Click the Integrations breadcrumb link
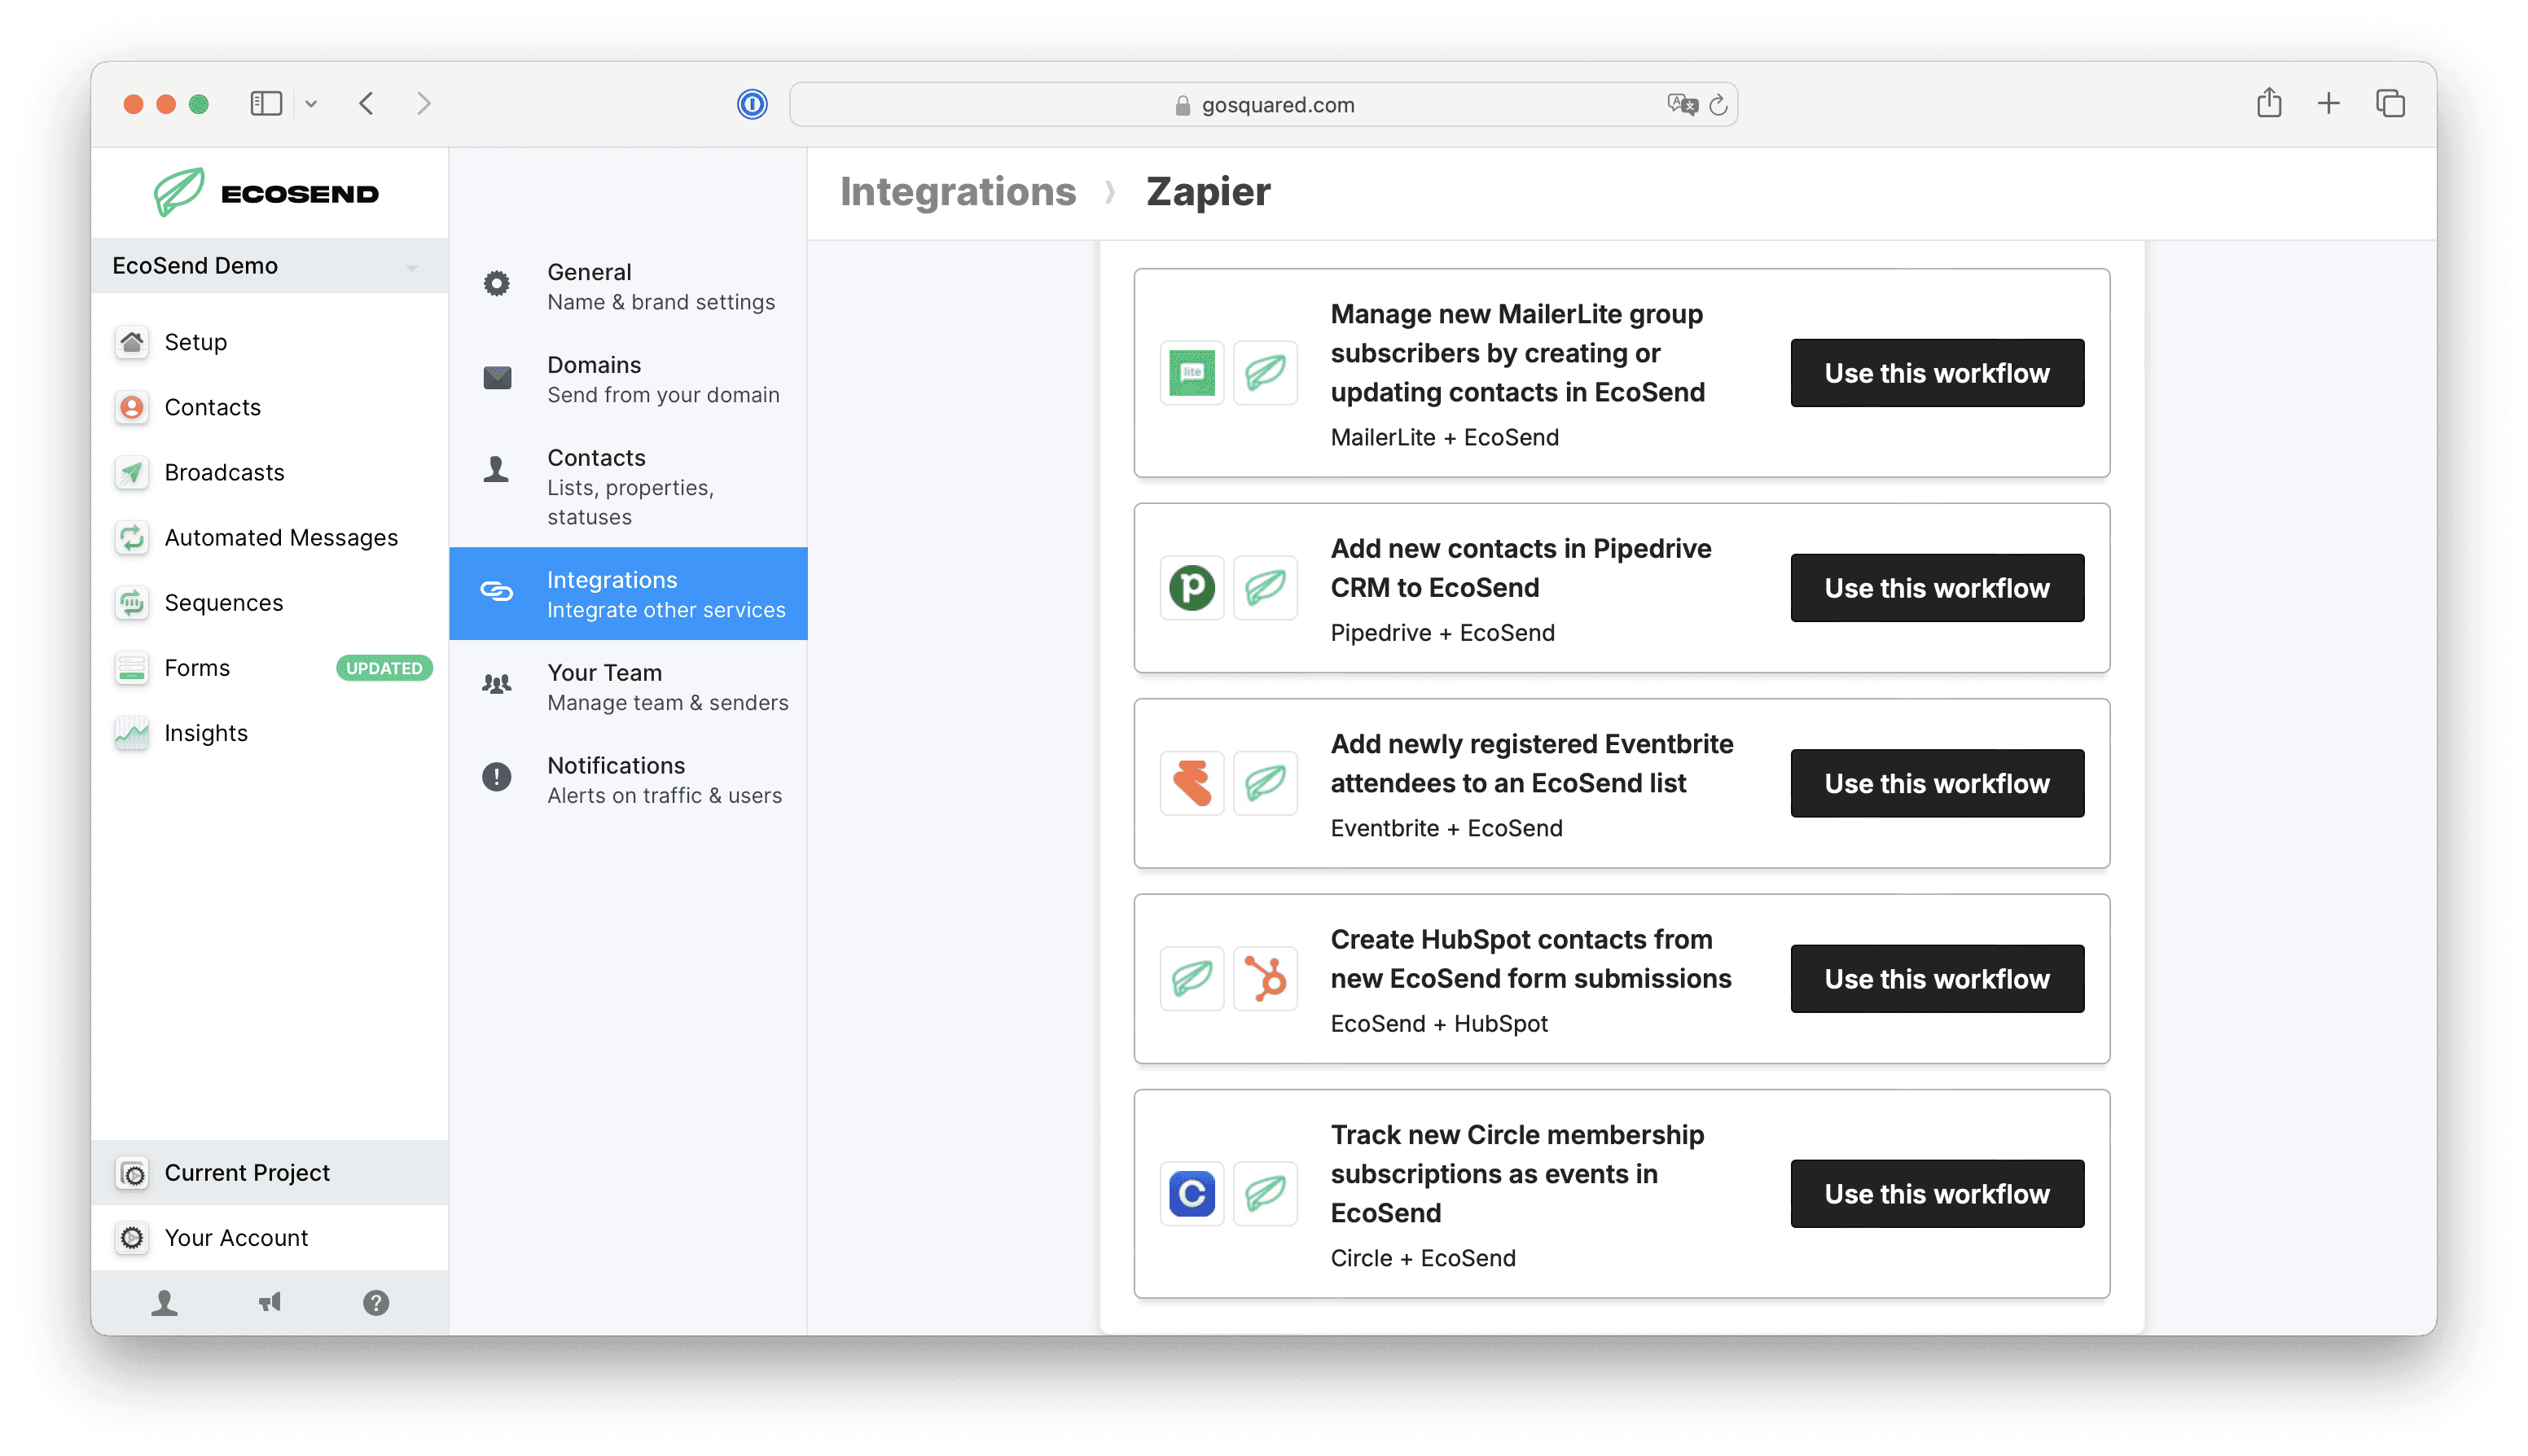Screen dimensions: 2528x1456 coord(957,192)
